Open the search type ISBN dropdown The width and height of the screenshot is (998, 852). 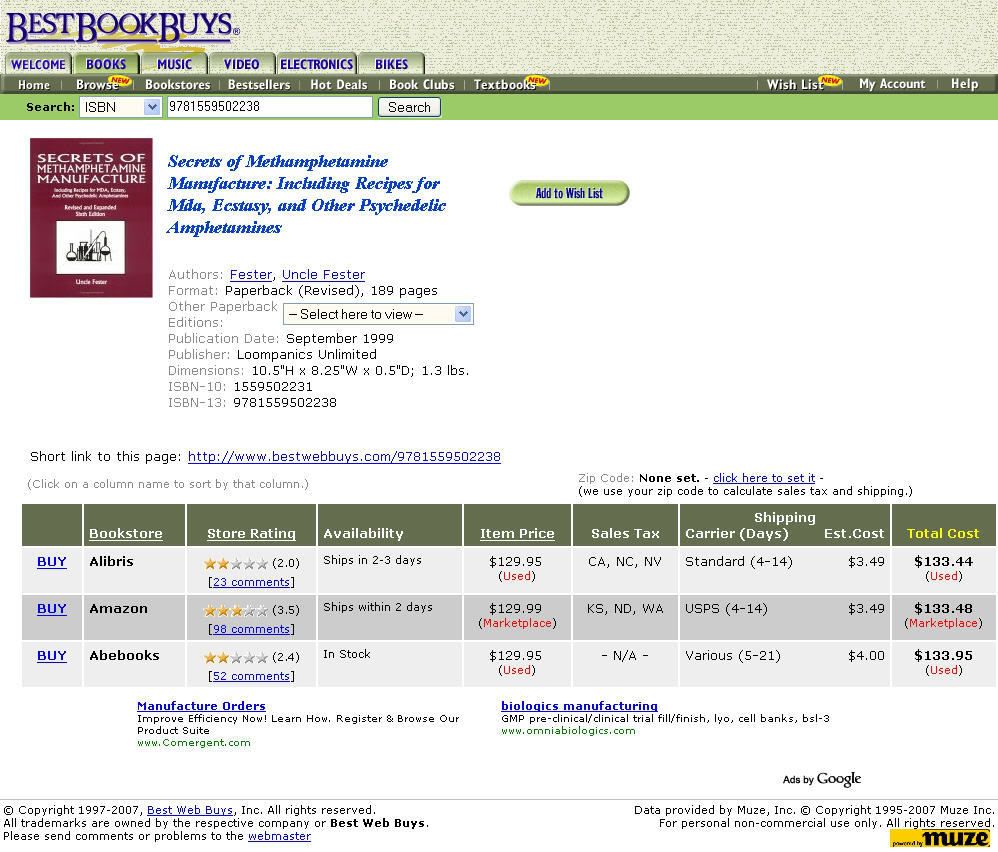pyautogui.click(x=120, y=107)
